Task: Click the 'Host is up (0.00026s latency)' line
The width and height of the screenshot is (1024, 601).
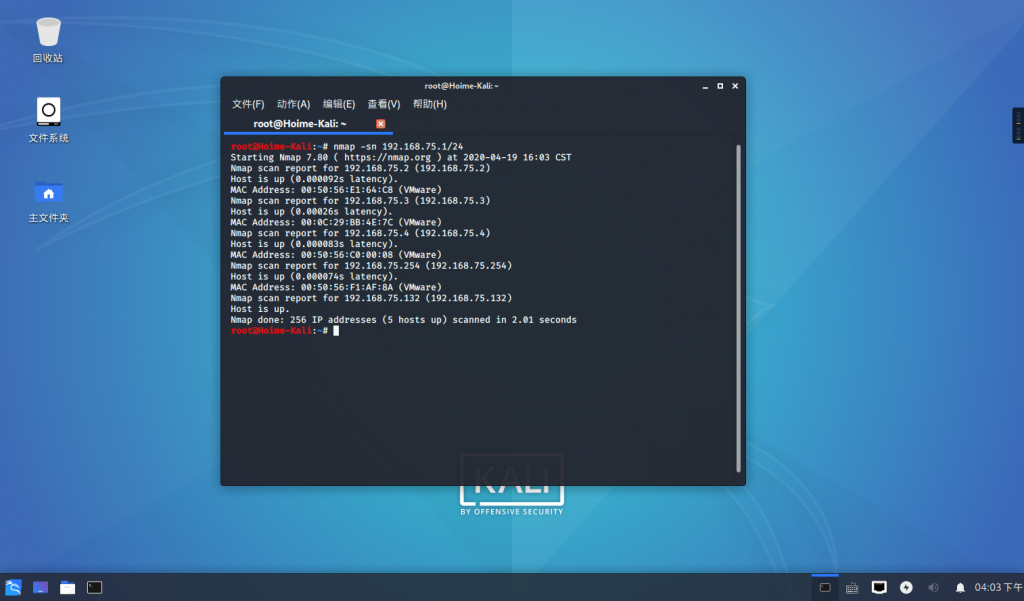Action: (x=312, y=212)
